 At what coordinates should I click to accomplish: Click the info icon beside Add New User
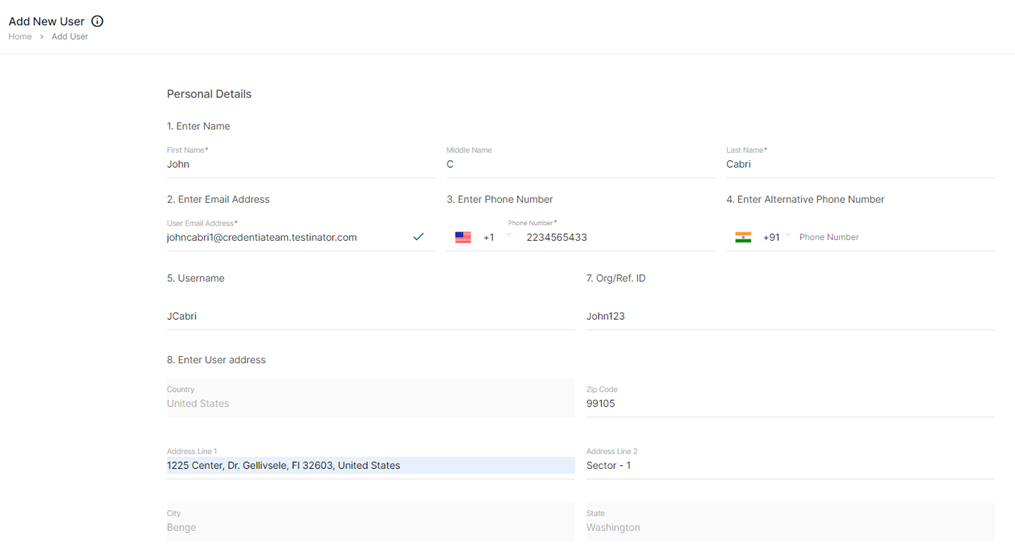tap(97, 21)
